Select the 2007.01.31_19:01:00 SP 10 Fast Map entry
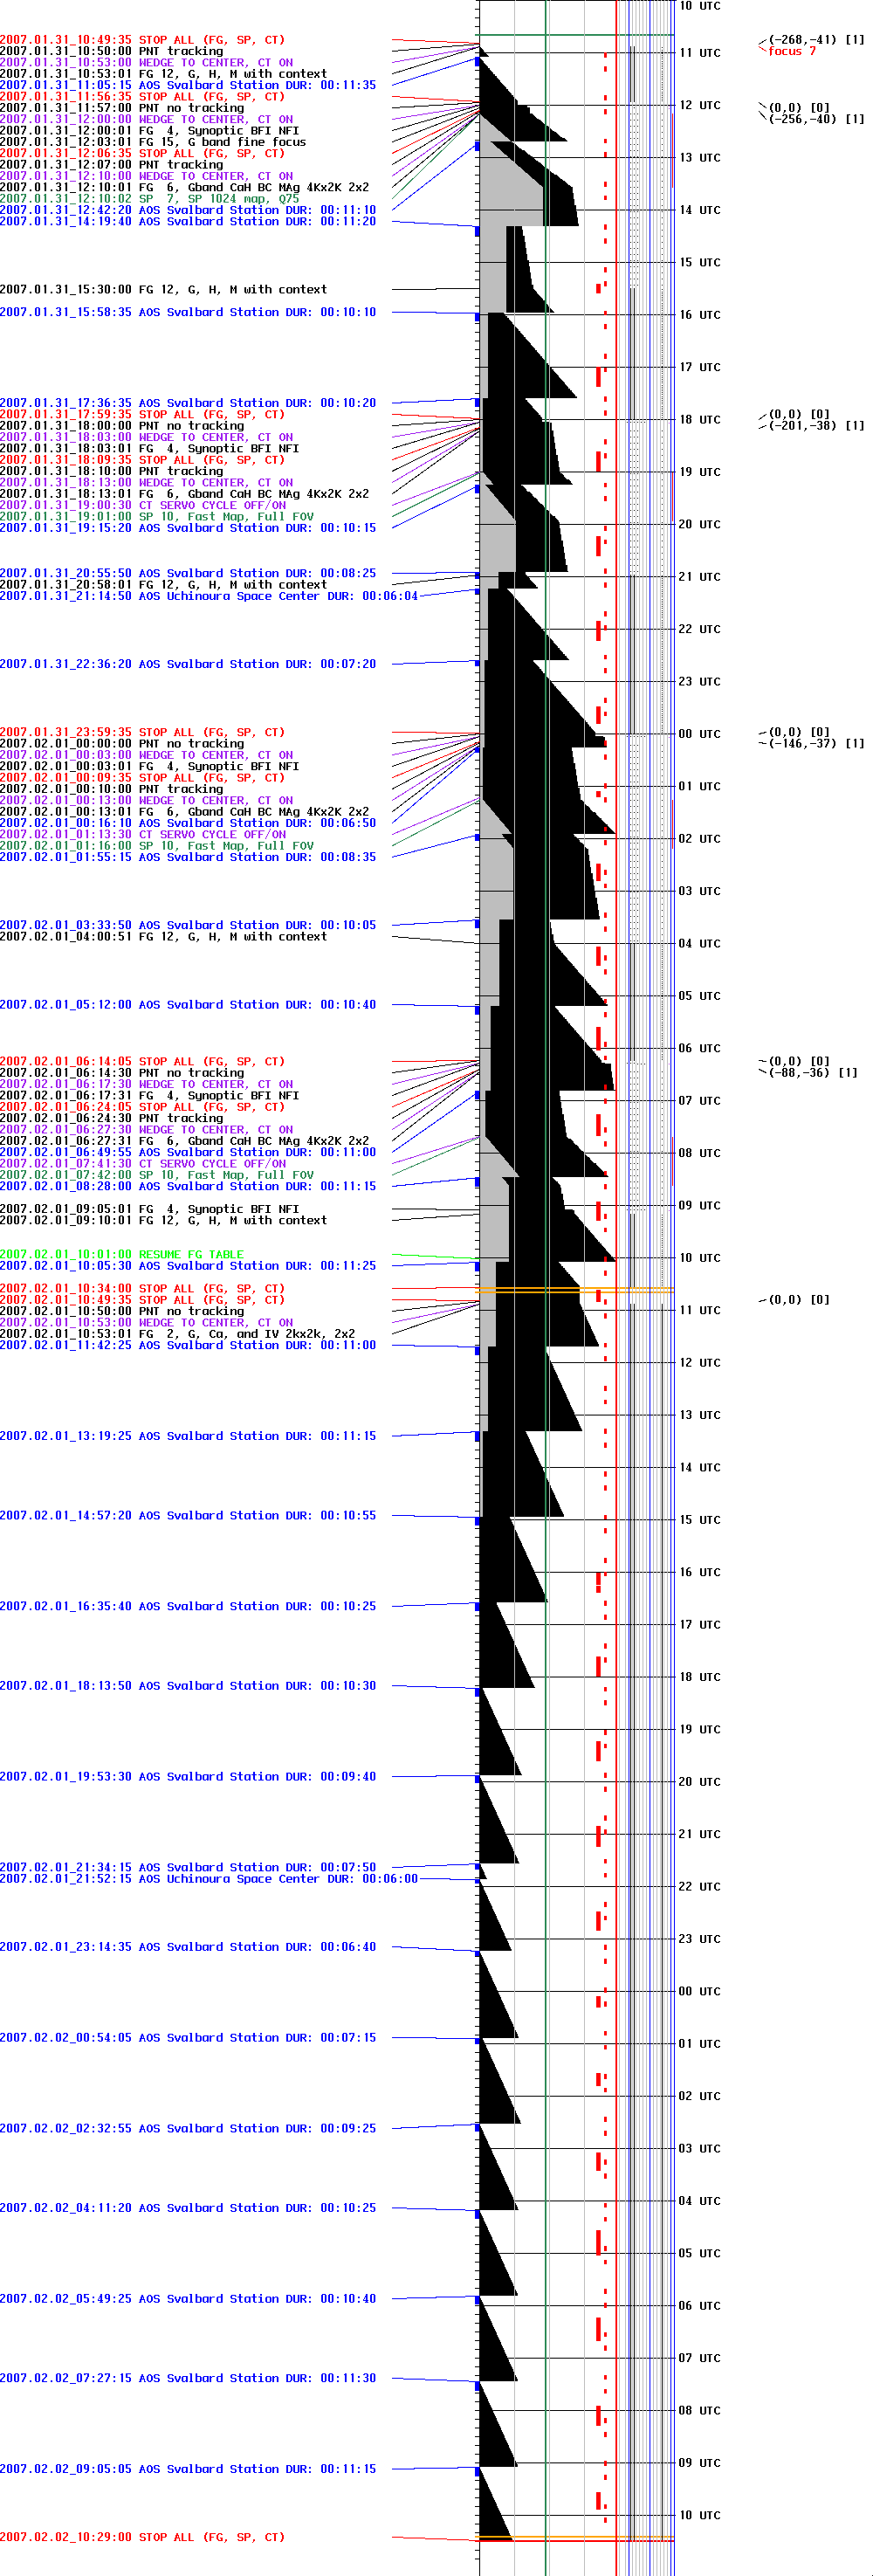 (156, 517)
